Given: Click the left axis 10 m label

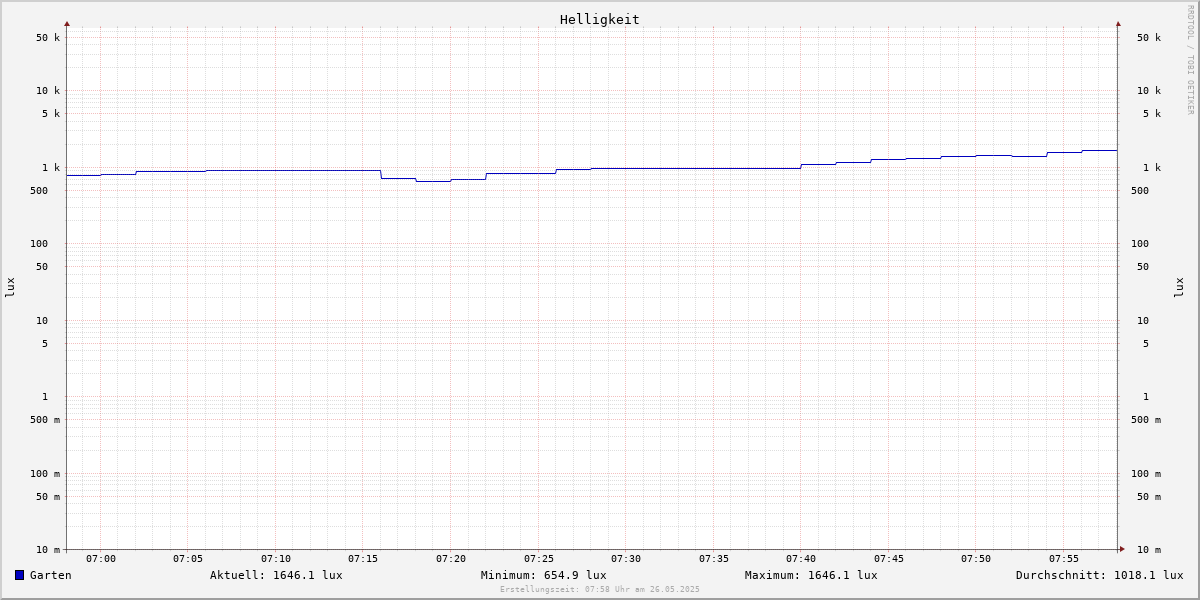Looking at the screenshot, I should coord(48,550).
